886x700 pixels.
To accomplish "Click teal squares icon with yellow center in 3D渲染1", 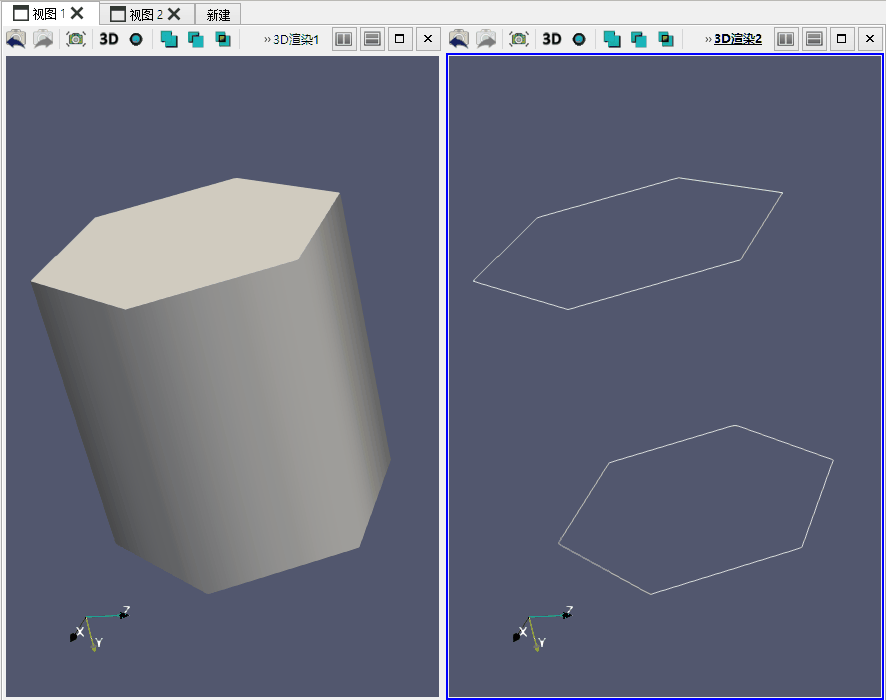I will pos(223,39).
